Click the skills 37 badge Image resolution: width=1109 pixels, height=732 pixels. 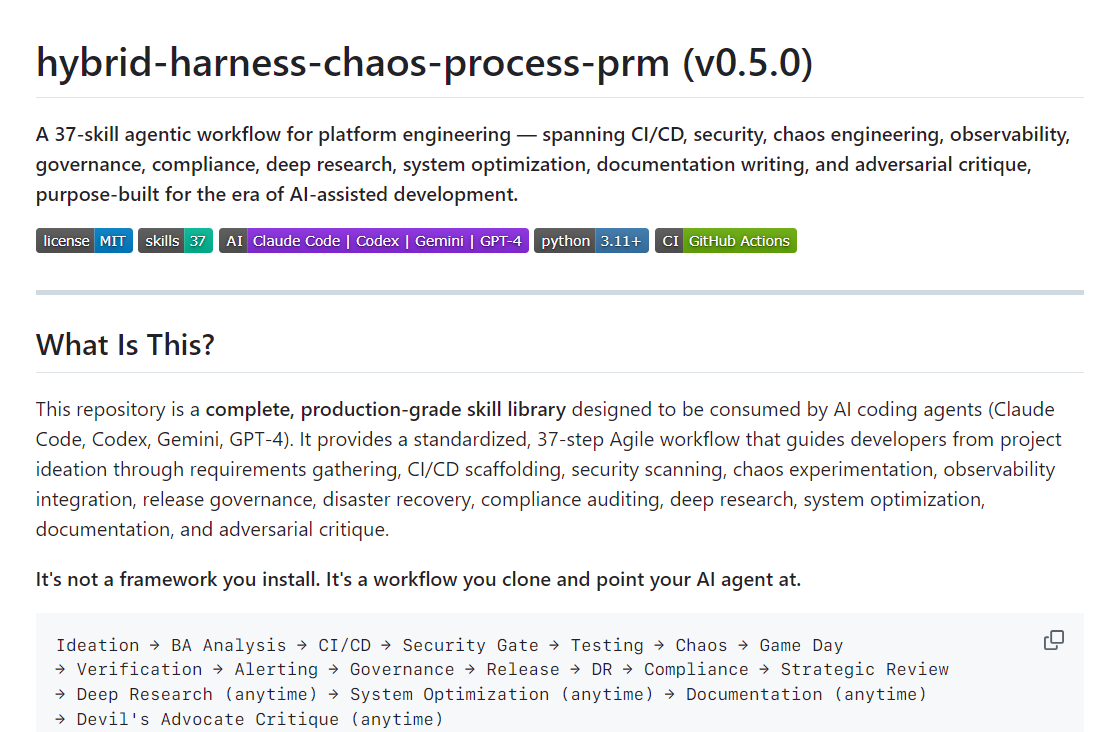coord(175,240)
